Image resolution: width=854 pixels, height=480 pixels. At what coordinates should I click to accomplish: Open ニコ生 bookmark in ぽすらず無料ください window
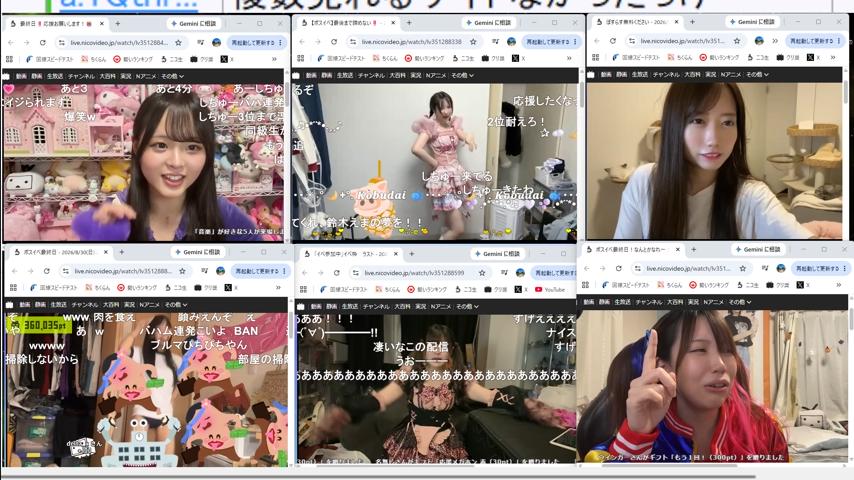coord(758,57)
